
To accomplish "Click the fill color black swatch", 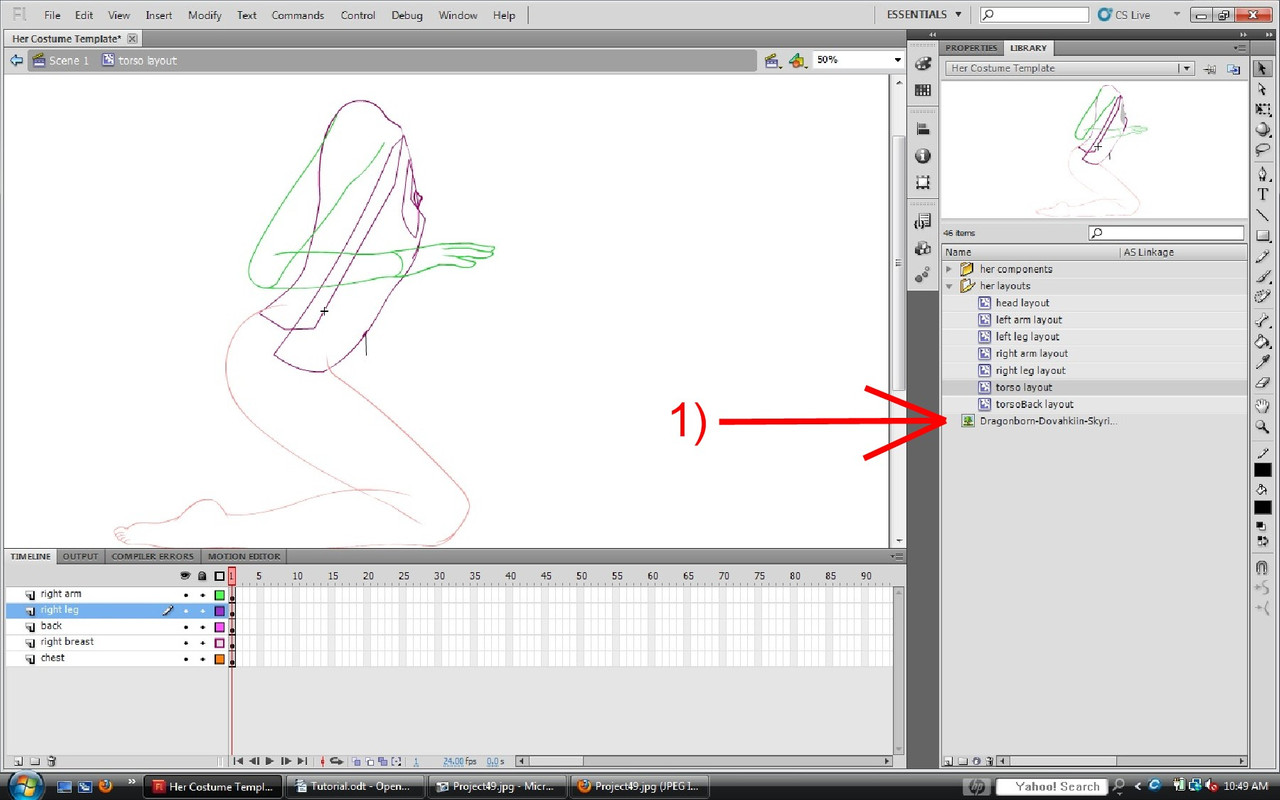I will click(x=1263, y=507).
